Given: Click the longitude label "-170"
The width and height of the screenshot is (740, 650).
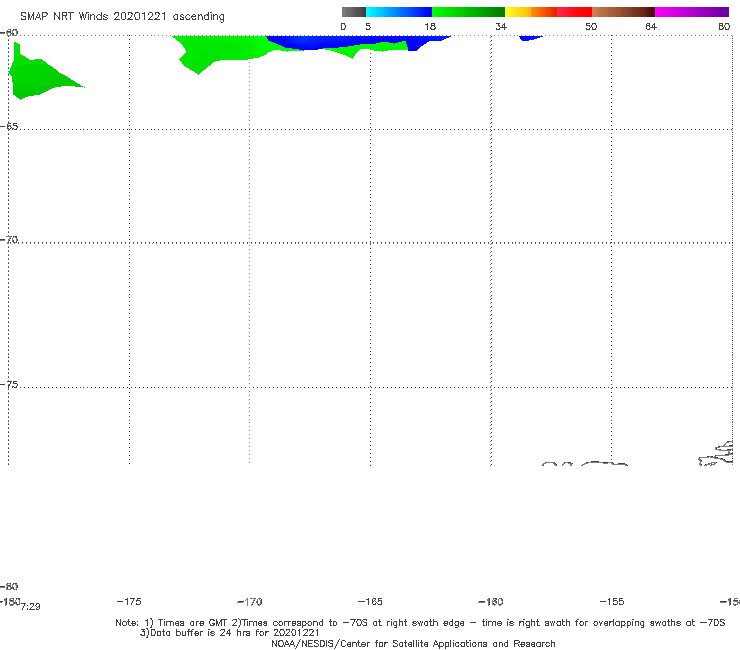Looking at the screenshot, I should (x=250, y=602).
